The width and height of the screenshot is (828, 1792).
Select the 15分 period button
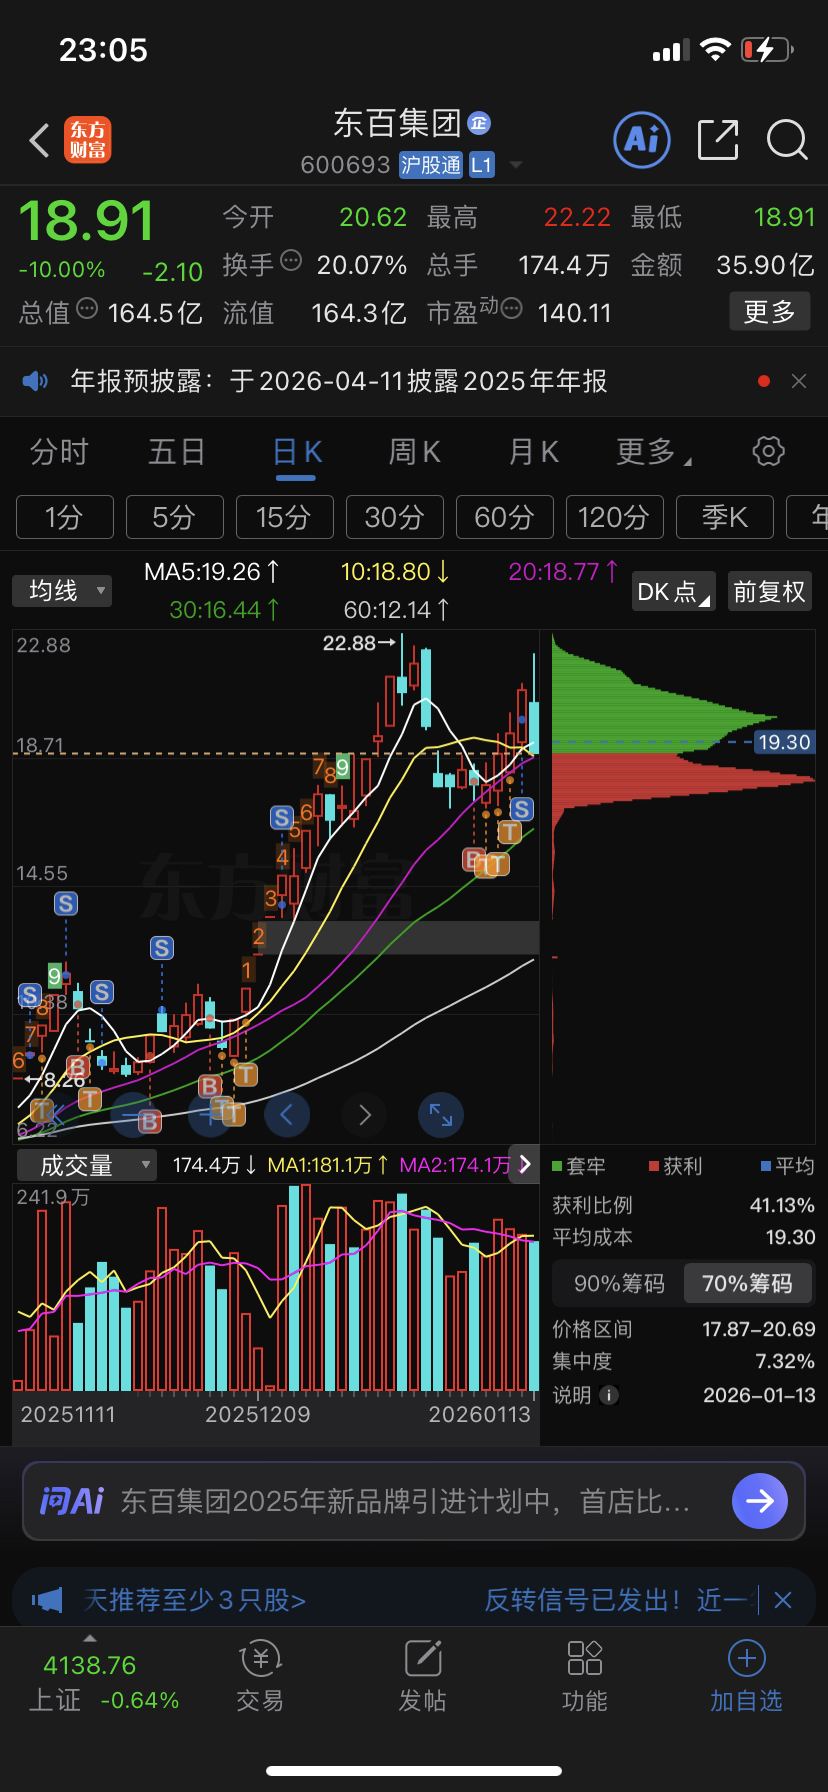click(x=285, y=517)
